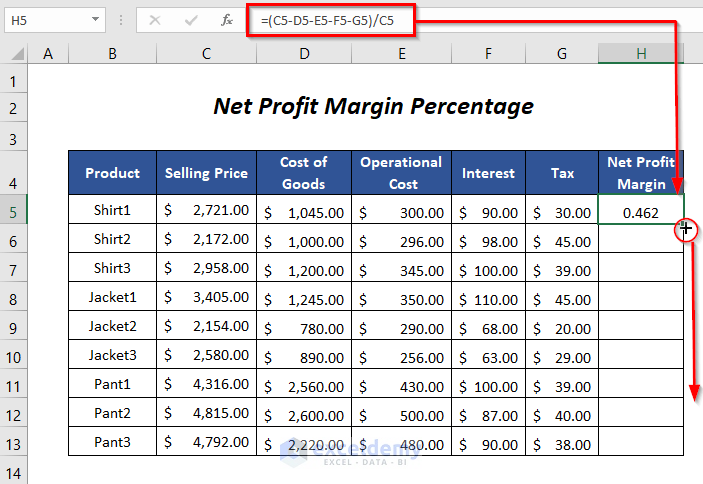Select cell H5 containing 0.462
The height and width of the screenshot is (484, 703).
tap(640, 212)
